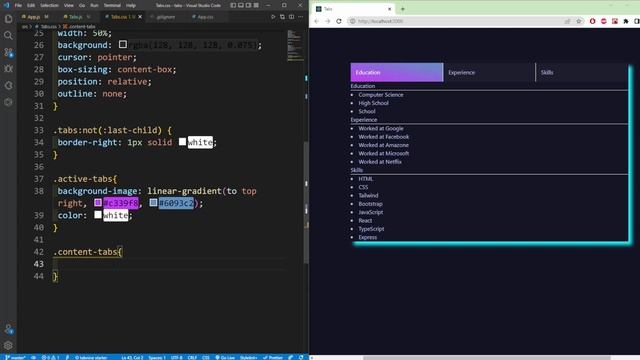
Task: Click the Run play icon in editor toolbar
Action: 273,17
